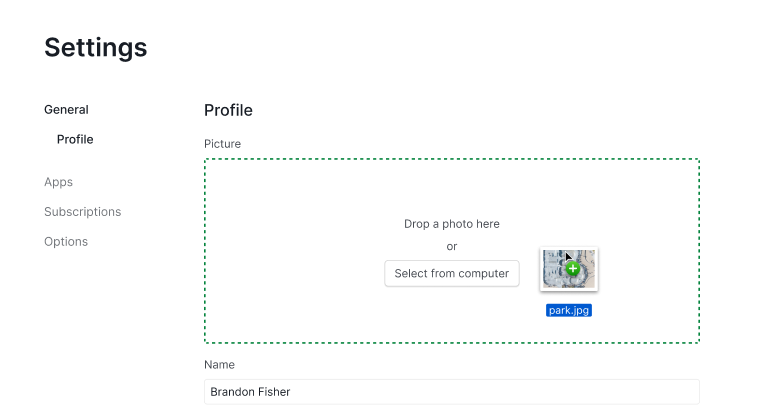Click the Name field label
760x412 pixels.
[x=220, y=364]
